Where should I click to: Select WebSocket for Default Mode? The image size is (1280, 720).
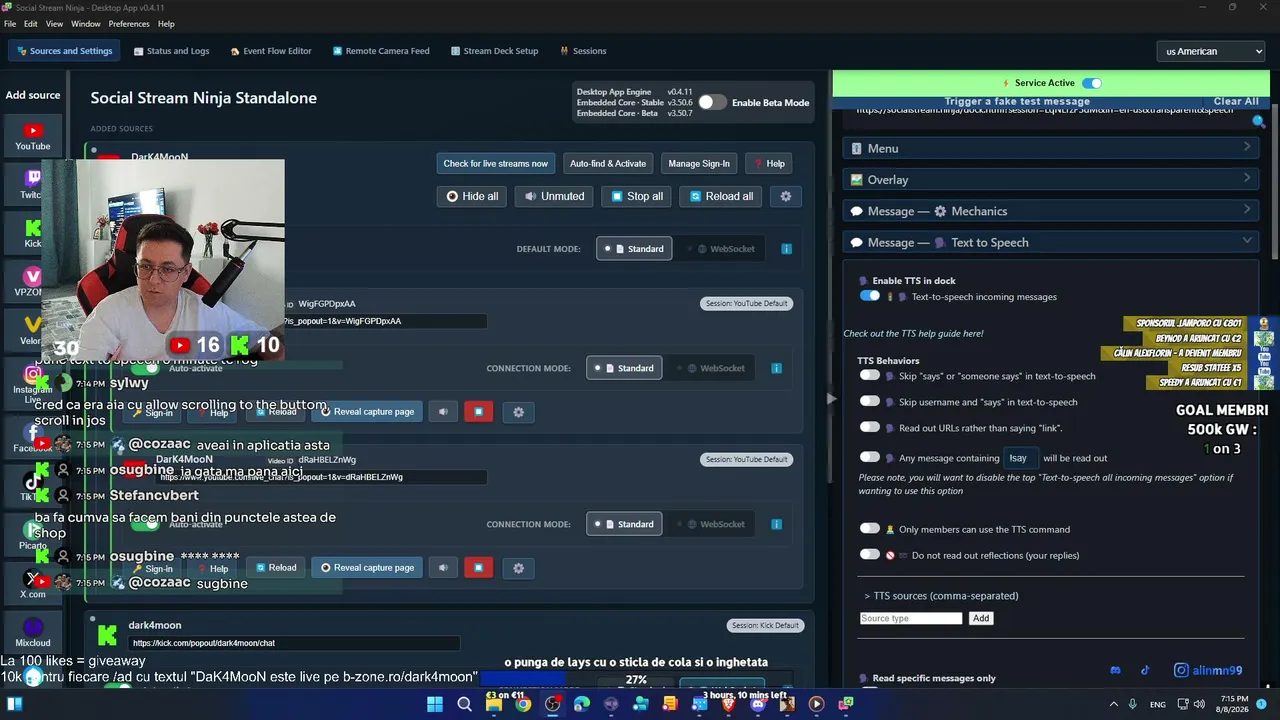726,249
